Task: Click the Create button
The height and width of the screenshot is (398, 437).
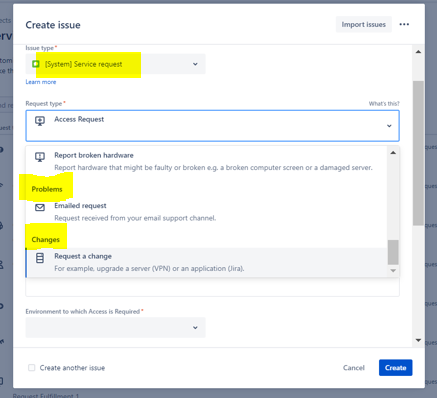Action: [395, 368]
